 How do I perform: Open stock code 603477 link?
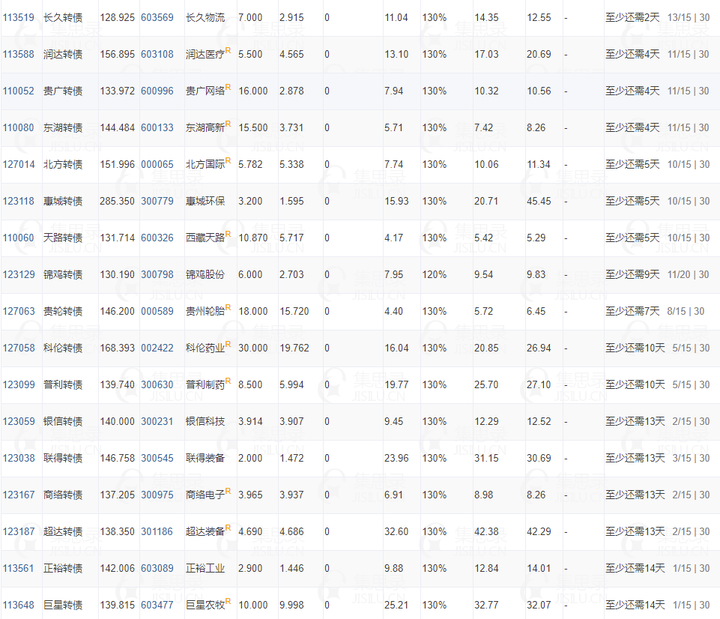157,605
